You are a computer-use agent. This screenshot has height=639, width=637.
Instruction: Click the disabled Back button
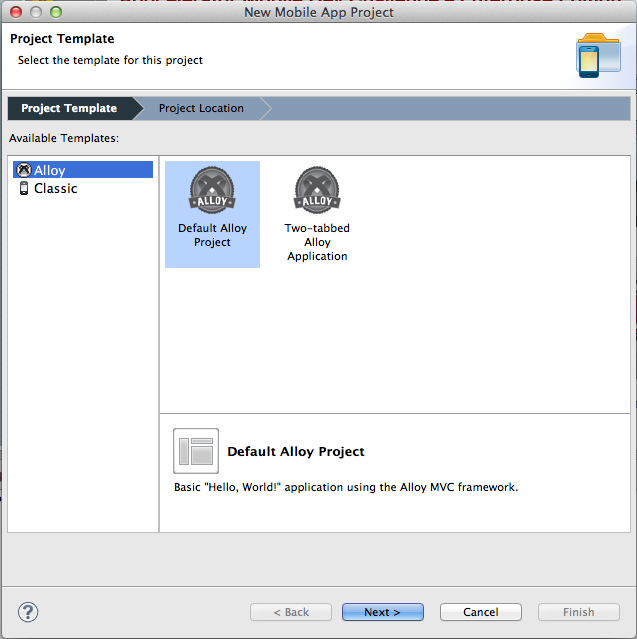291,612
